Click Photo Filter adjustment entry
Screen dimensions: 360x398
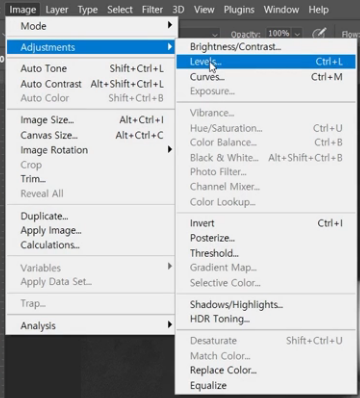coord(266,172)
